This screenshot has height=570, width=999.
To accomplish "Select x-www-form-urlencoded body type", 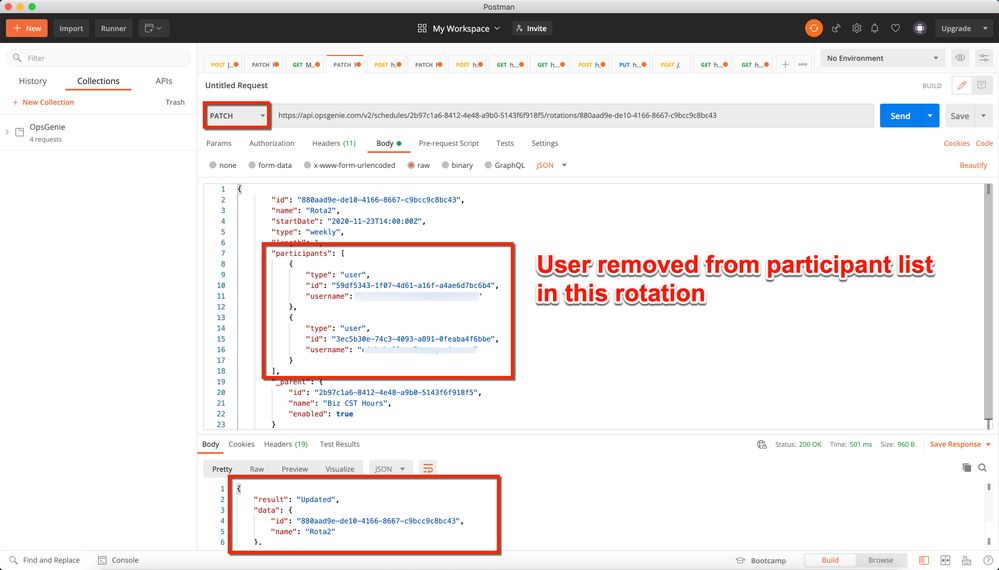I will (307, 165).
